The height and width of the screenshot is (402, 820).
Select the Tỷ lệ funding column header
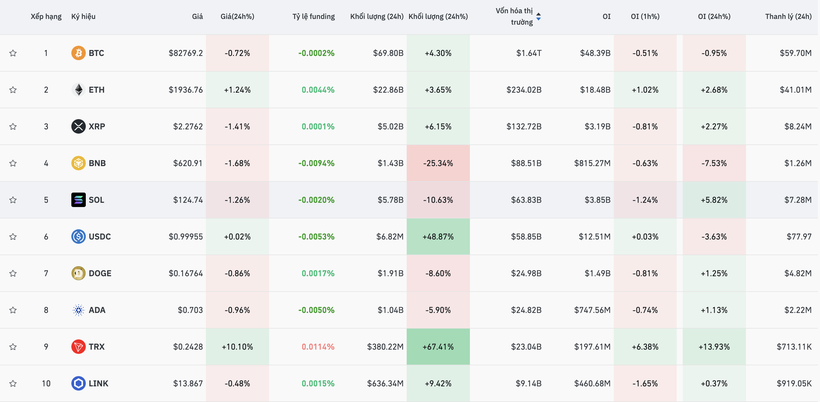click(x=313, y=17)
